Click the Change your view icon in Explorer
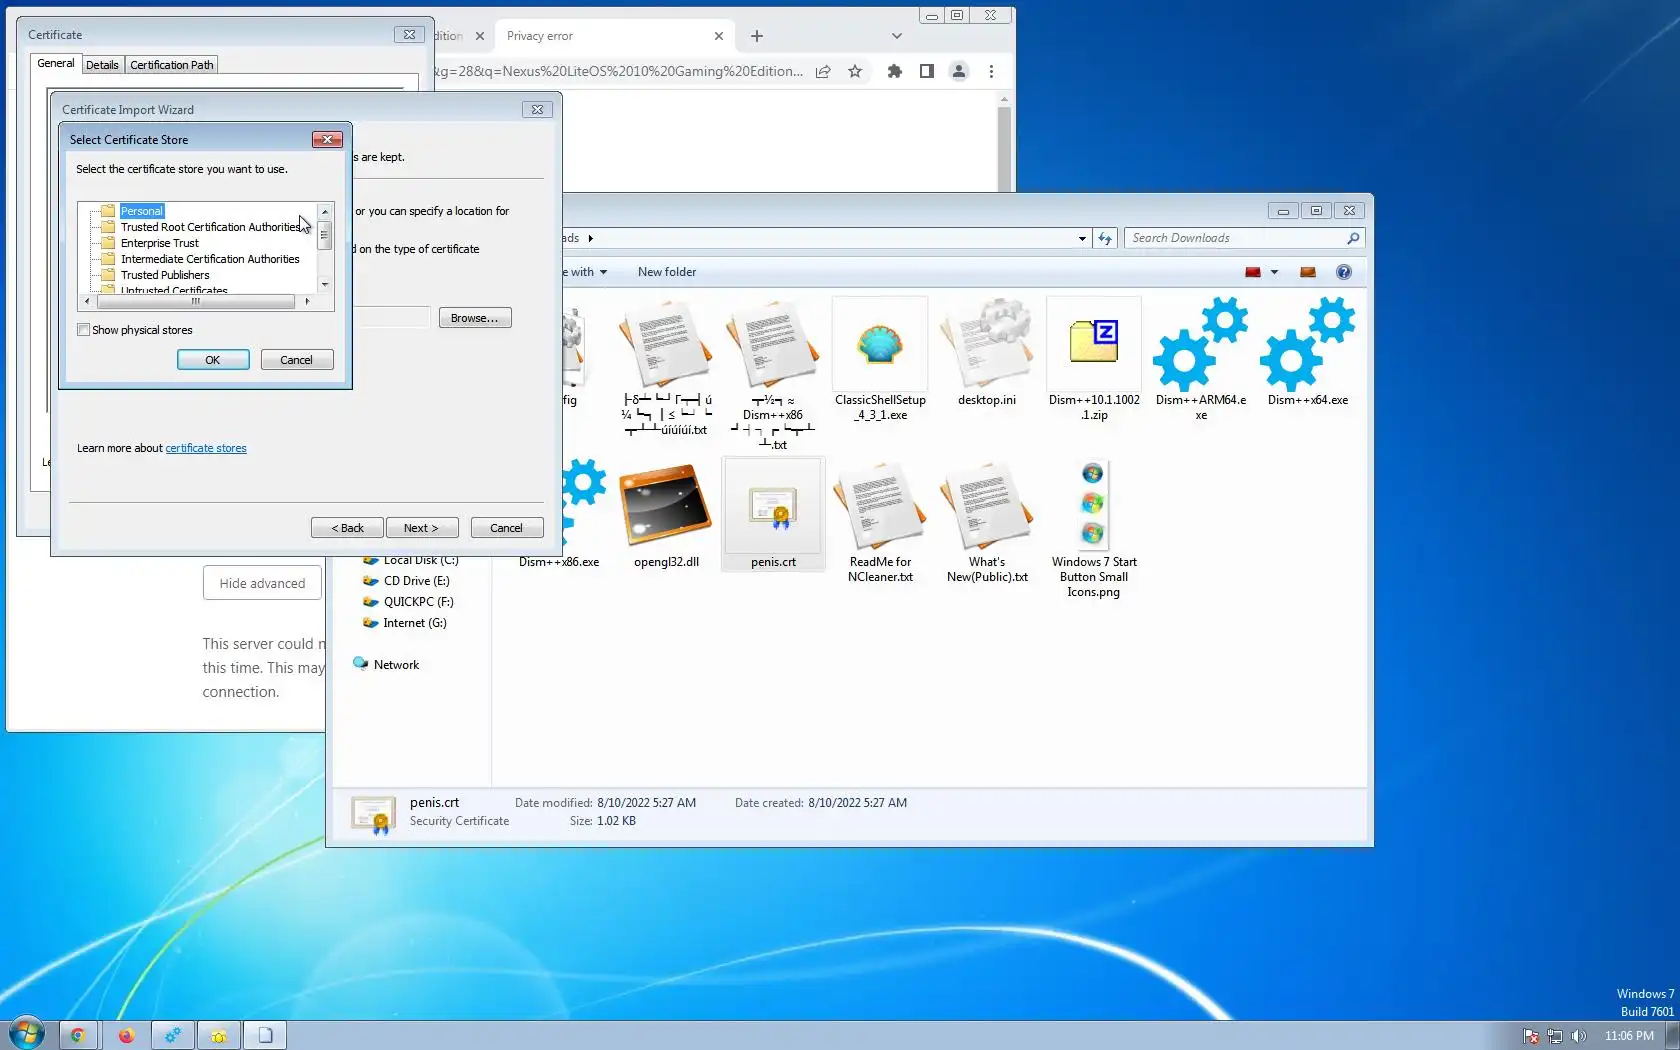The image size is (1680, 1050). 1252,272
